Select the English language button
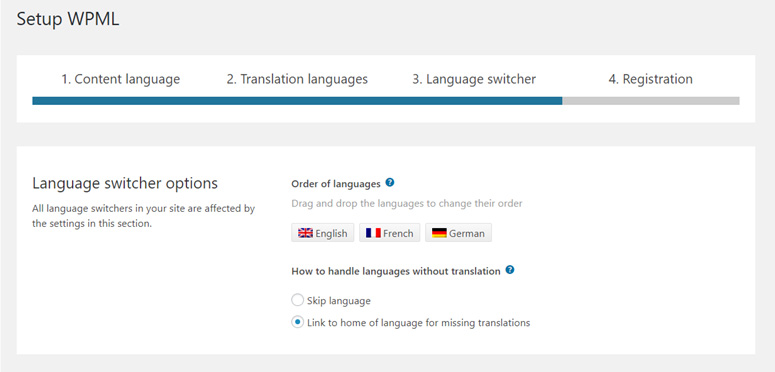 click(323, 233)
